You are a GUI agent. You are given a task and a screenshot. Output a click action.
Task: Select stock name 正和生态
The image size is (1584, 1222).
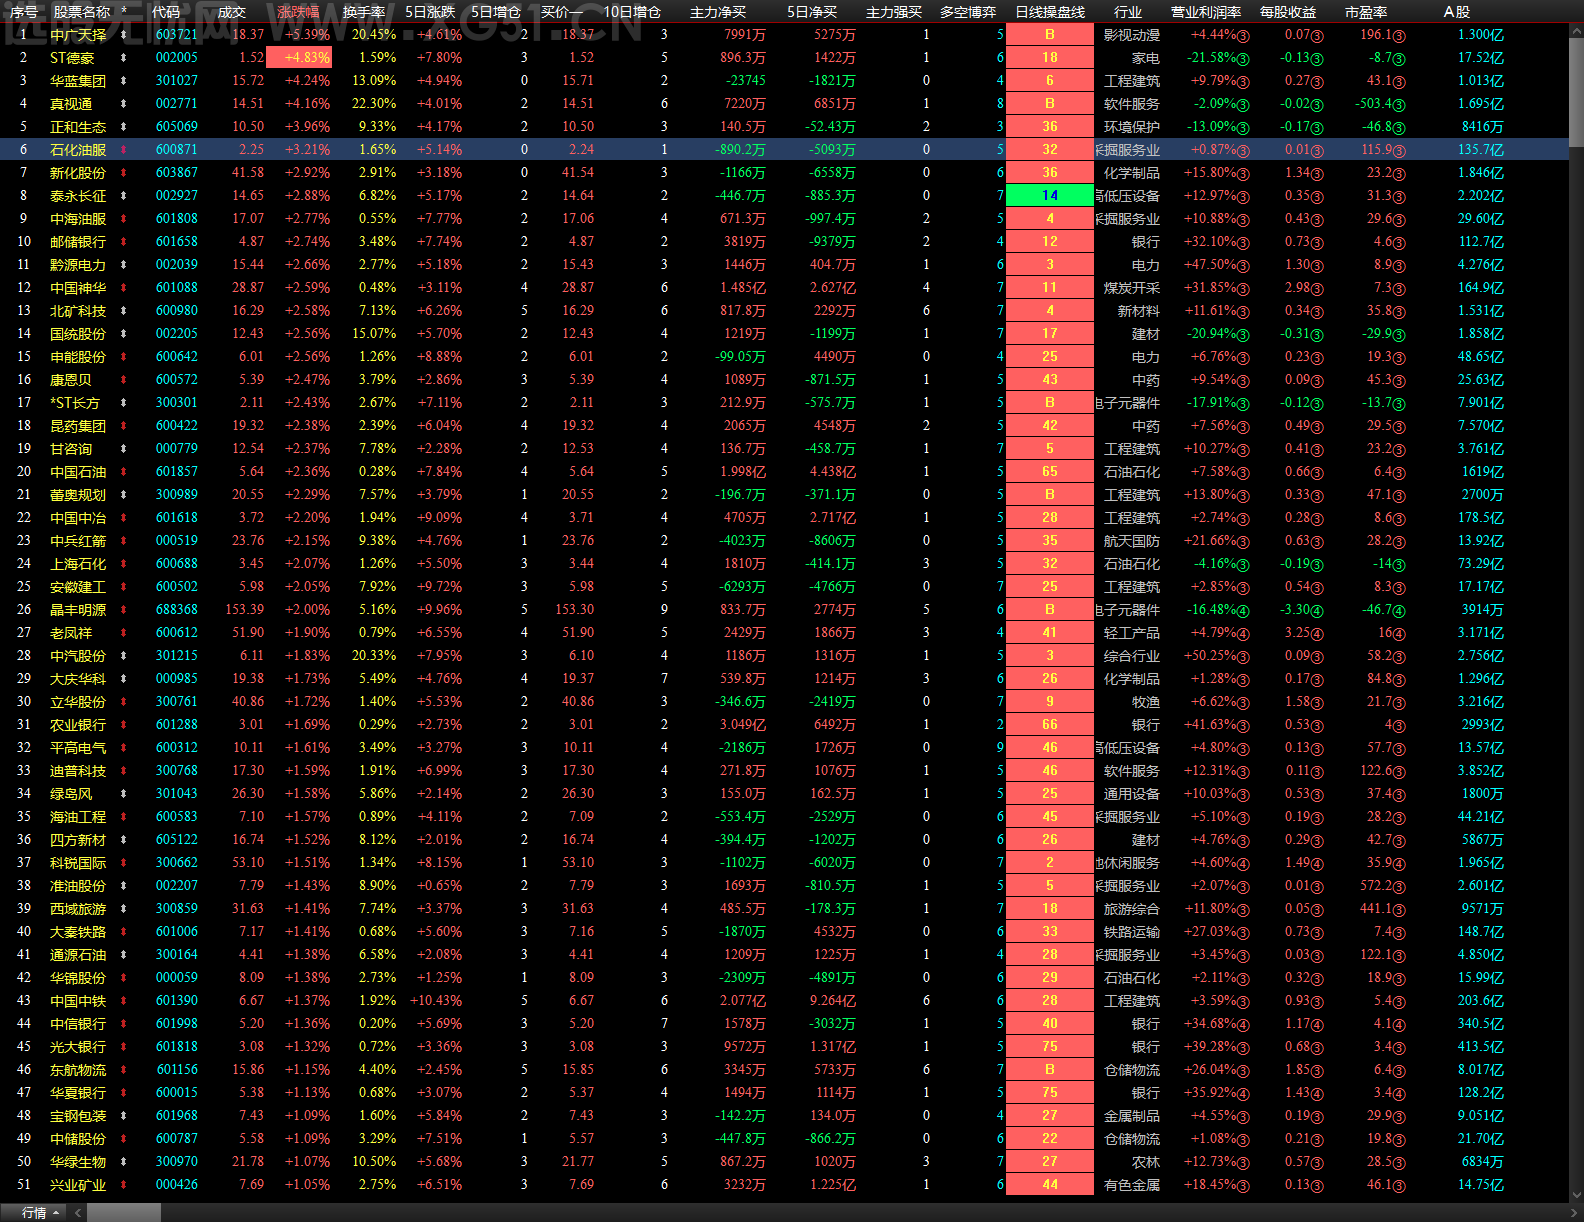coord(78,127)
